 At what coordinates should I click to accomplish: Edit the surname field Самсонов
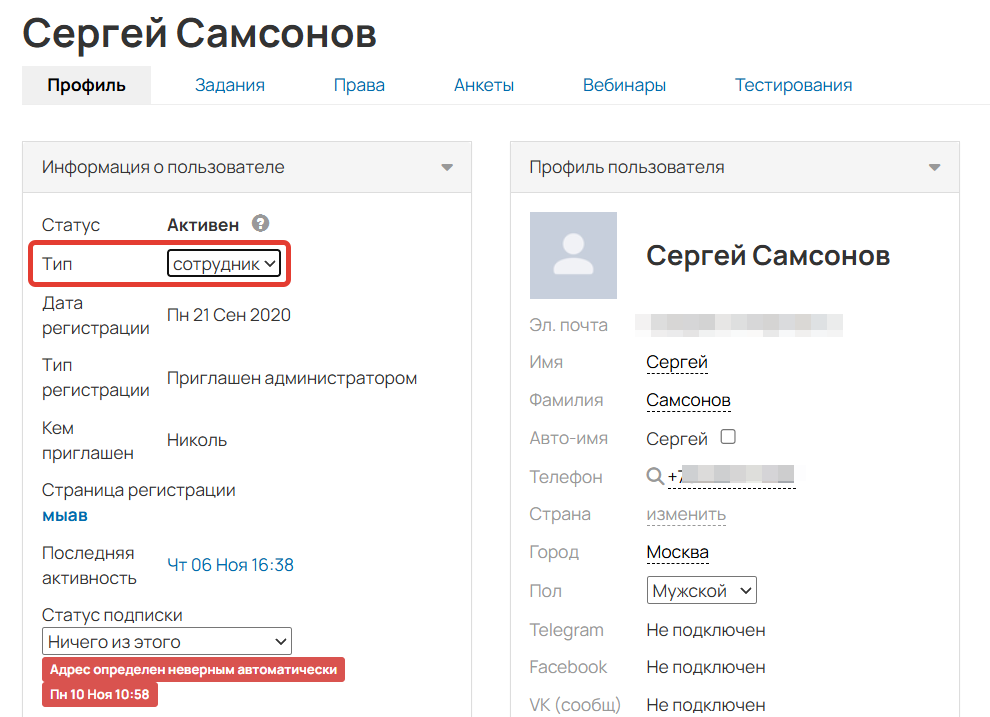pos(688,399)
